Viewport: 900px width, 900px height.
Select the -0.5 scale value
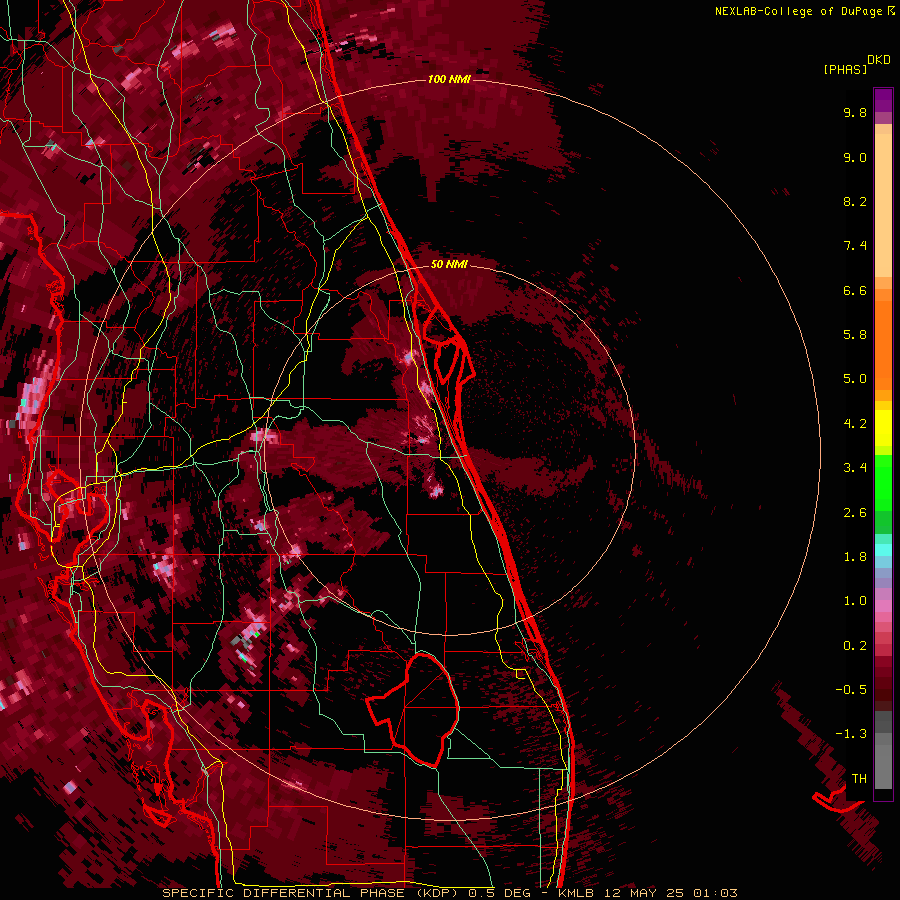[x=851, y=690]
